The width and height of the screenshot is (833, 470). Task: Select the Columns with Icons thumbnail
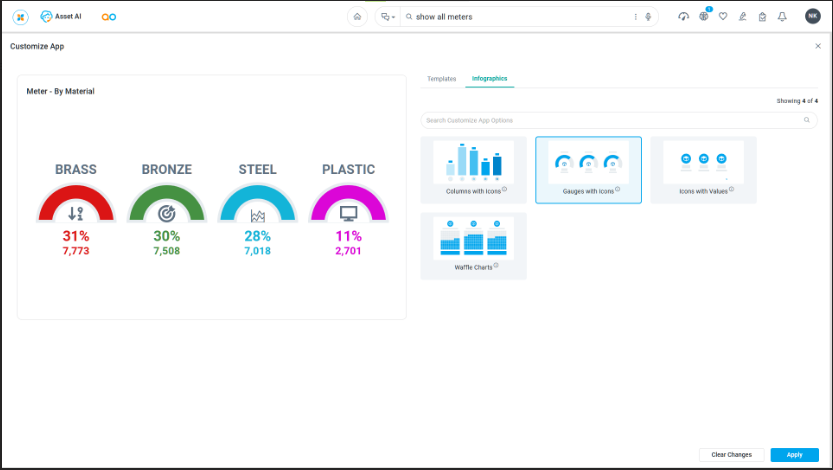click(x=473, y=168)
